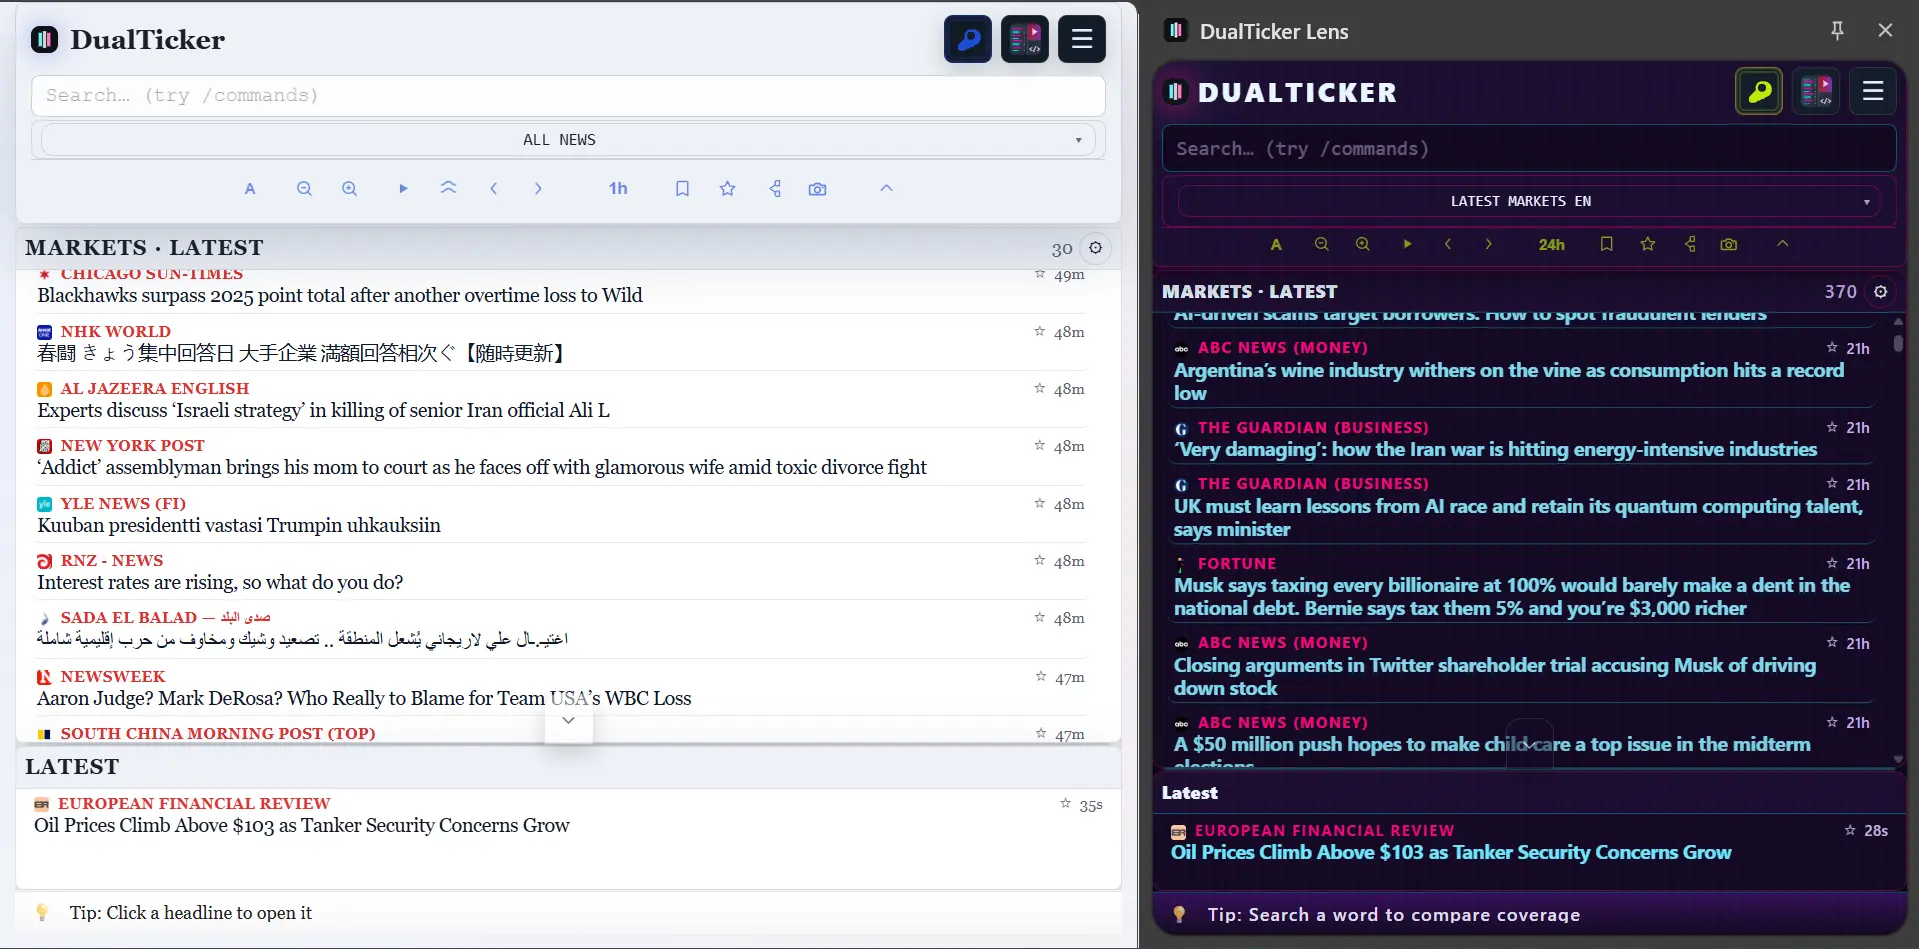
Task: Take a snapshot with the DualTicker camera icon
Action: [817, 189]
